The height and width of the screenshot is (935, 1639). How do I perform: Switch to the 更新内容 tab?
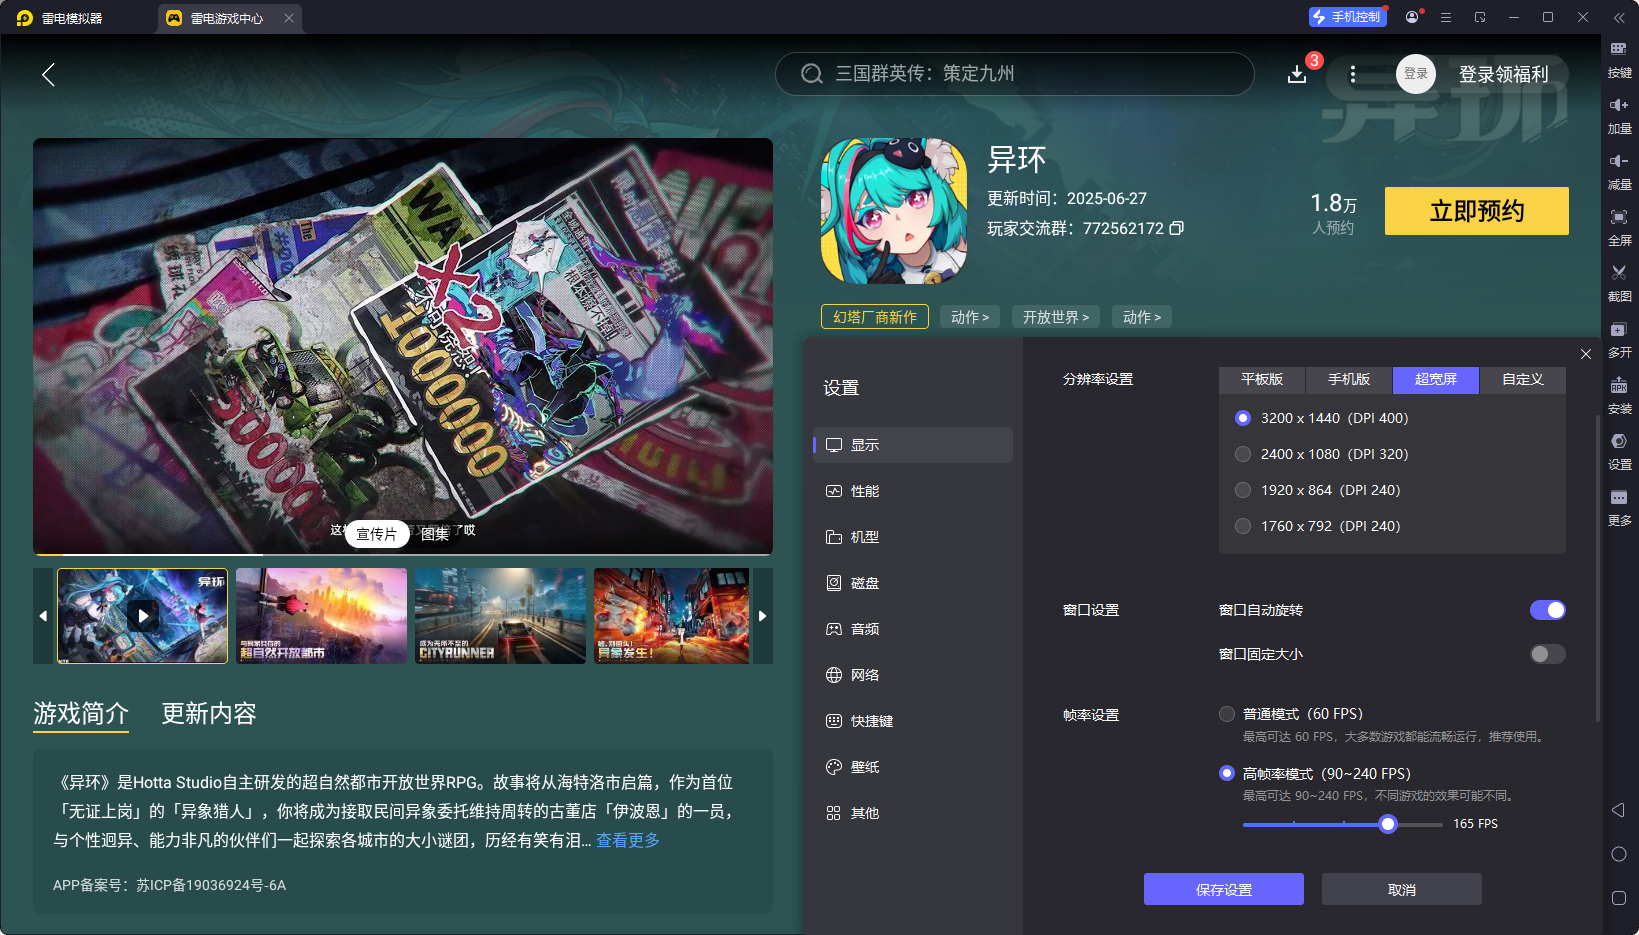208,713
